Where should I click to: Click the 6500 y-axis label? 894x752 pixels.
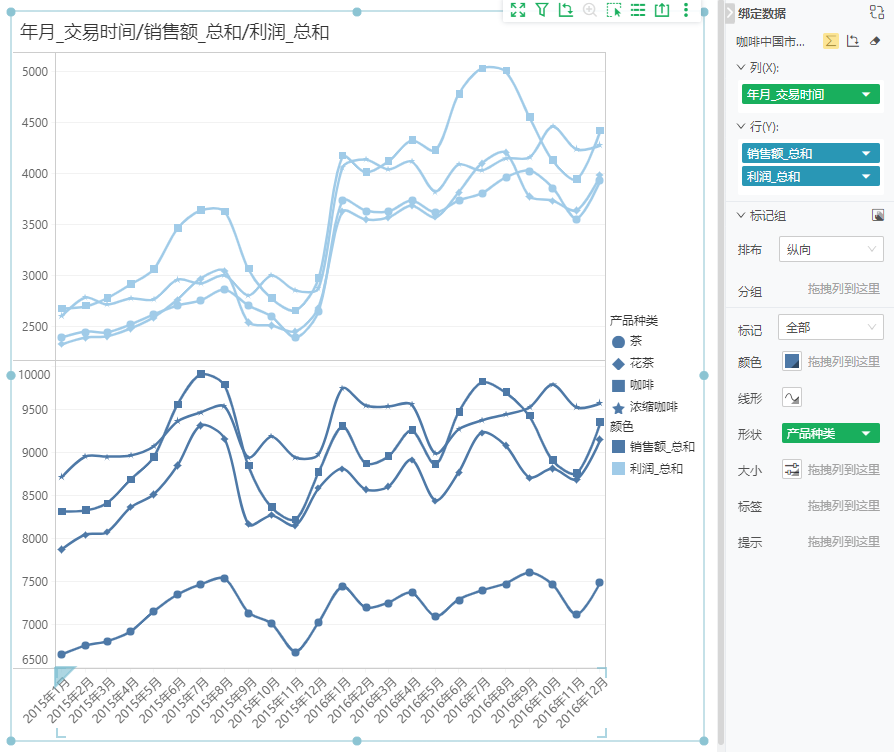35,660
